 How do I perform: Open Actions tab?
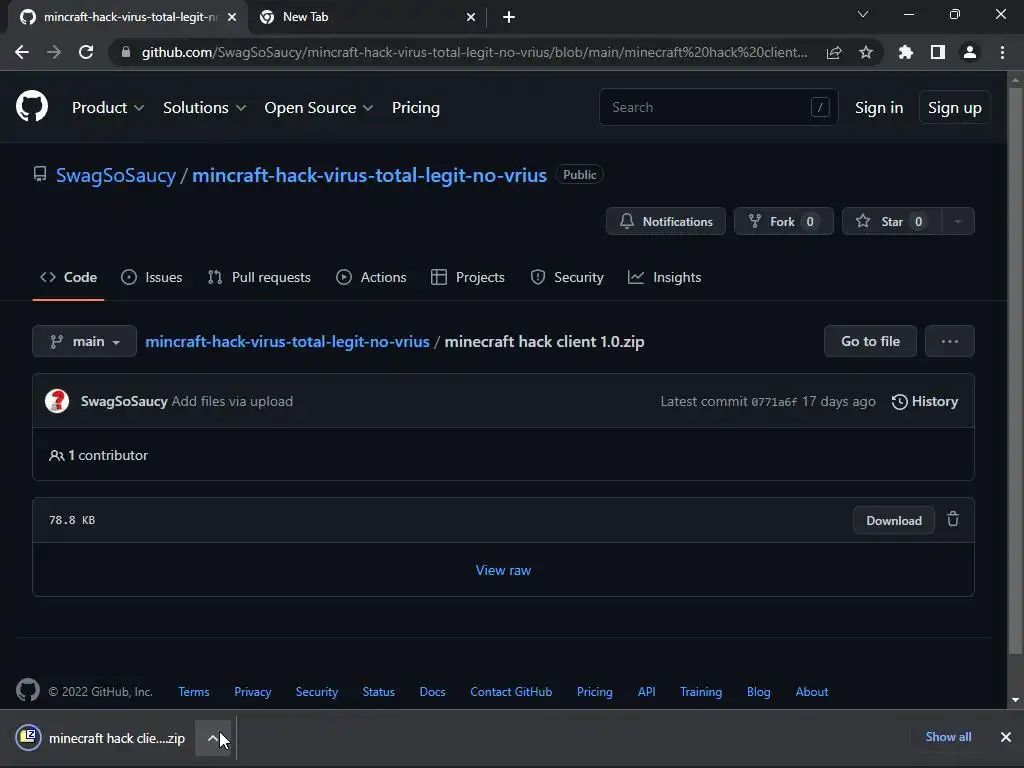click(x=371, y=278)
